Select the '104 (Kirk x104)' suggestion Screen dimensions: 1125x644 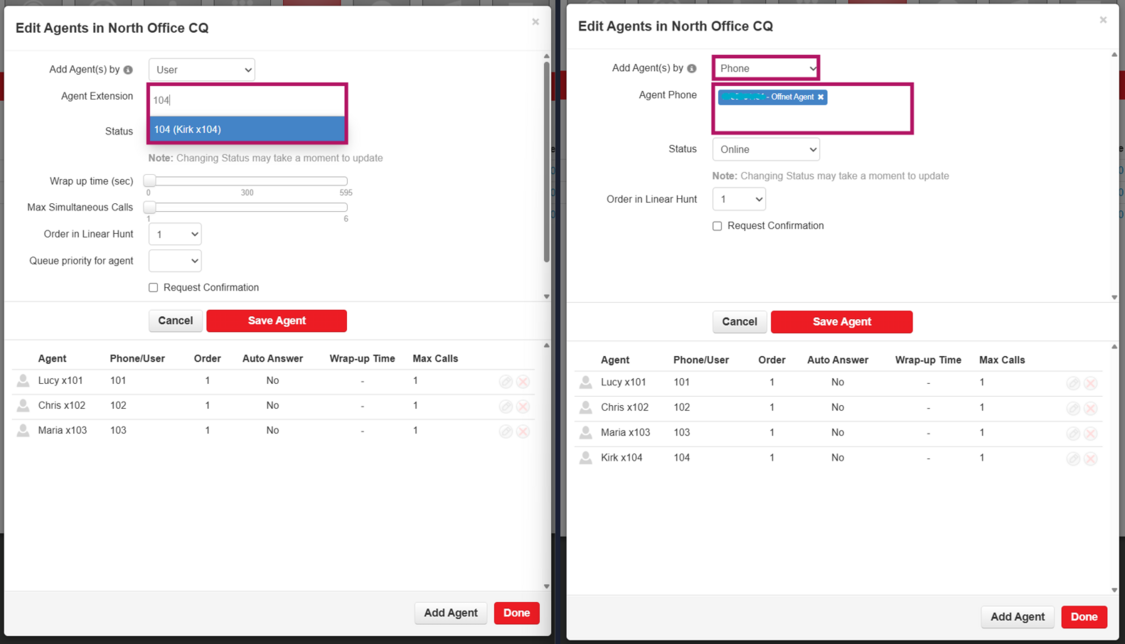(247, 130)
